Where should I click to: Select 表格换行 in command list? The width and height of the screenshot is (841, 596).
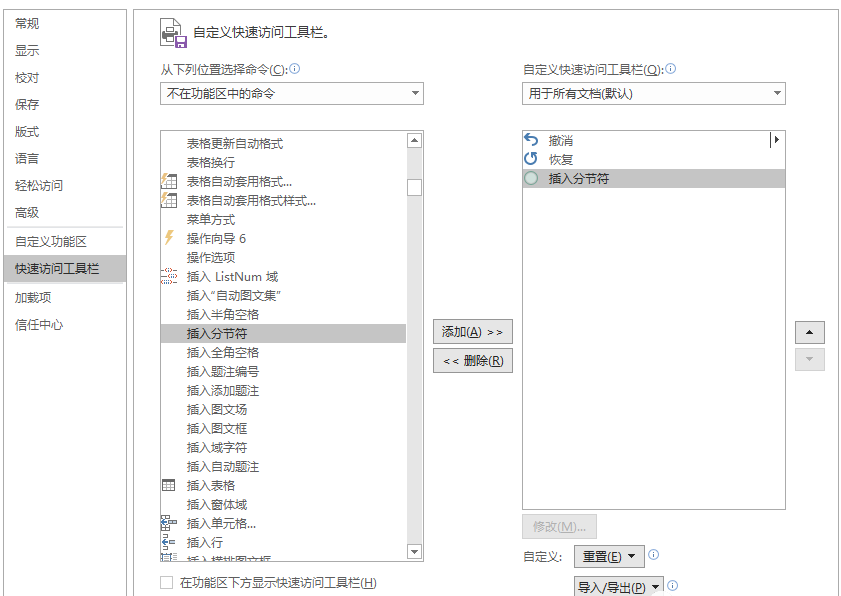[283, 162]
